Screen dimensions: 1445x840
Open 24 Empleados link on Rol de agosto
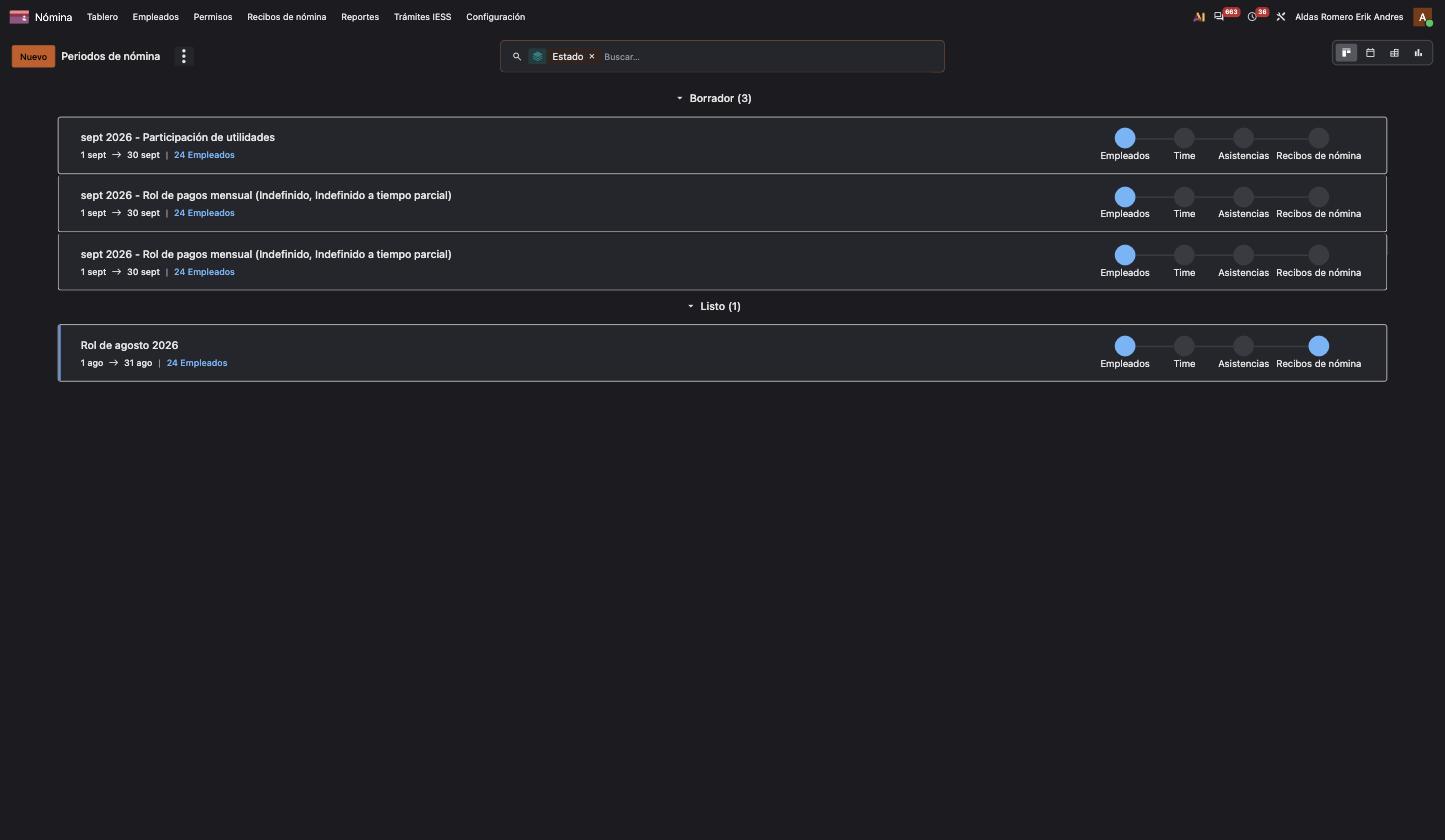[x=197, y=363]
